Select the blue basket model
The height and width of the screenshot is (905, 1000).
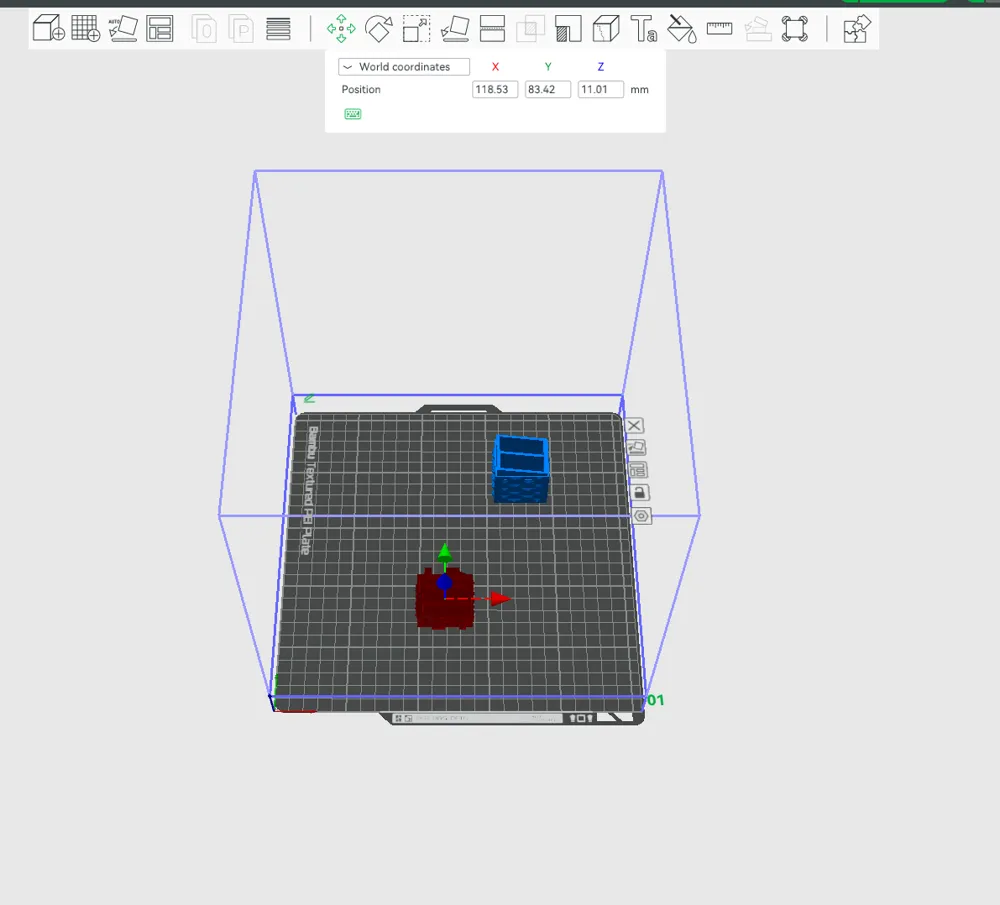pos(521,469)
